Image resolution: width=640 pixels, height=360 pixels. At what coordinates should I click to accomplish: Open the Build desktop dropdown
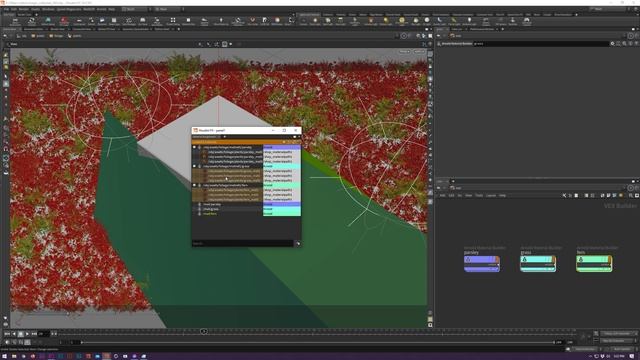[136, 9]
